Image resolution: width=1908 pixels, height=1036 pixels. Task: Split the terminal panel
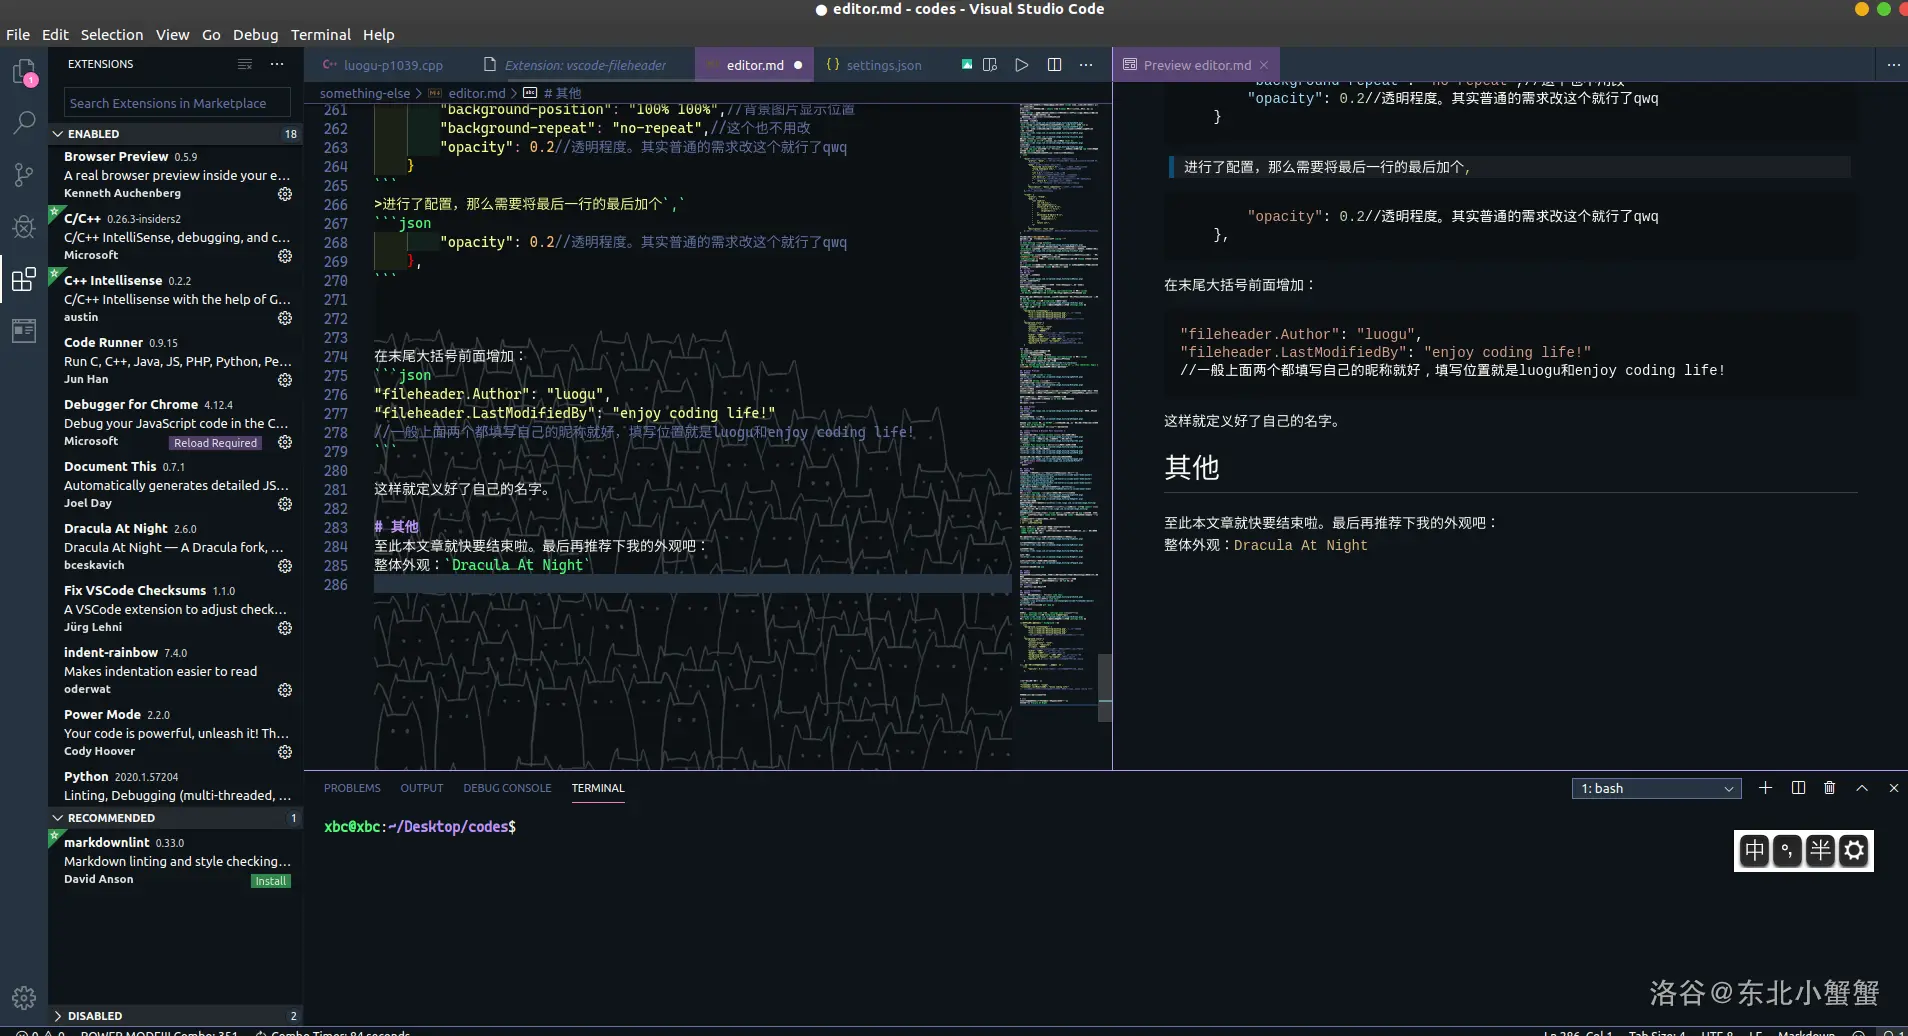(x=1798, y=788)
